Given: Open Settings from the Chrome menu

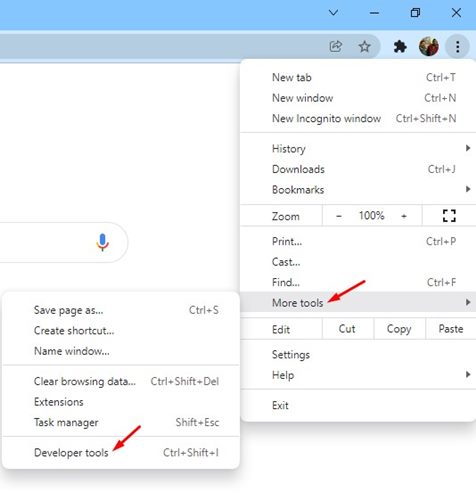Looking at the screenshot, I should [357, 354].
